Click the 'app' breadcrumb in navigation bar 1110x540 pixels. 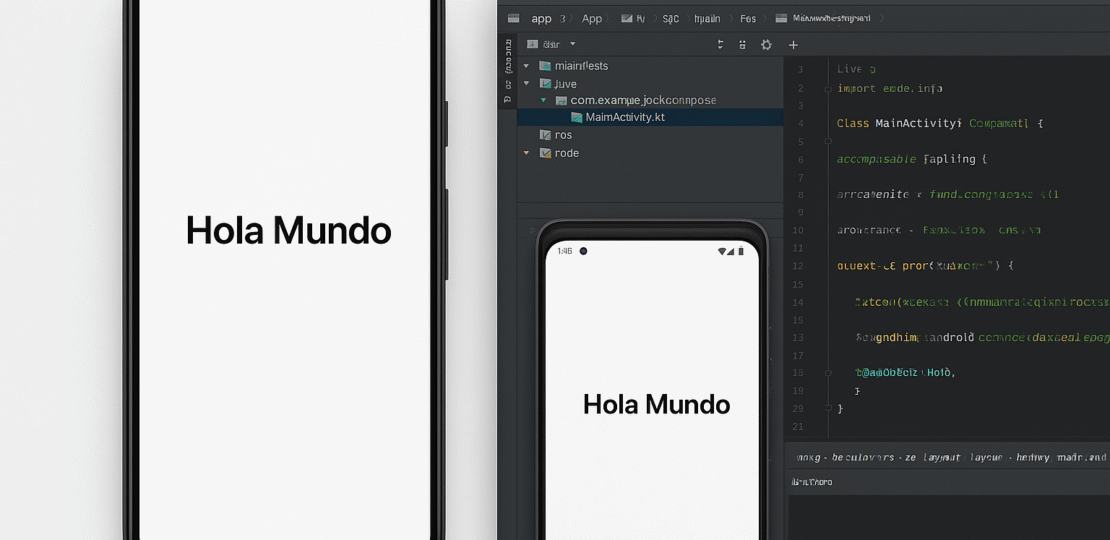tap(541, 18)
